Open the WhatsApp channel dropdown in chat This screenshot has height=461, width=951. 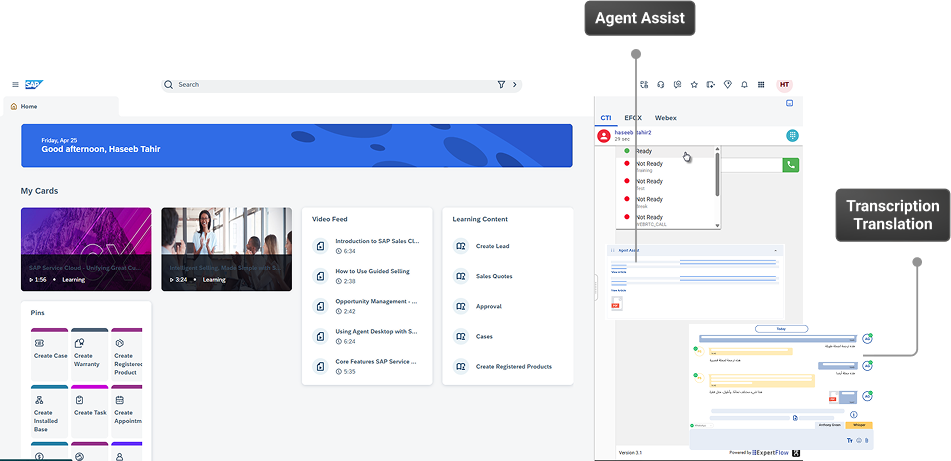pos(701,426)
